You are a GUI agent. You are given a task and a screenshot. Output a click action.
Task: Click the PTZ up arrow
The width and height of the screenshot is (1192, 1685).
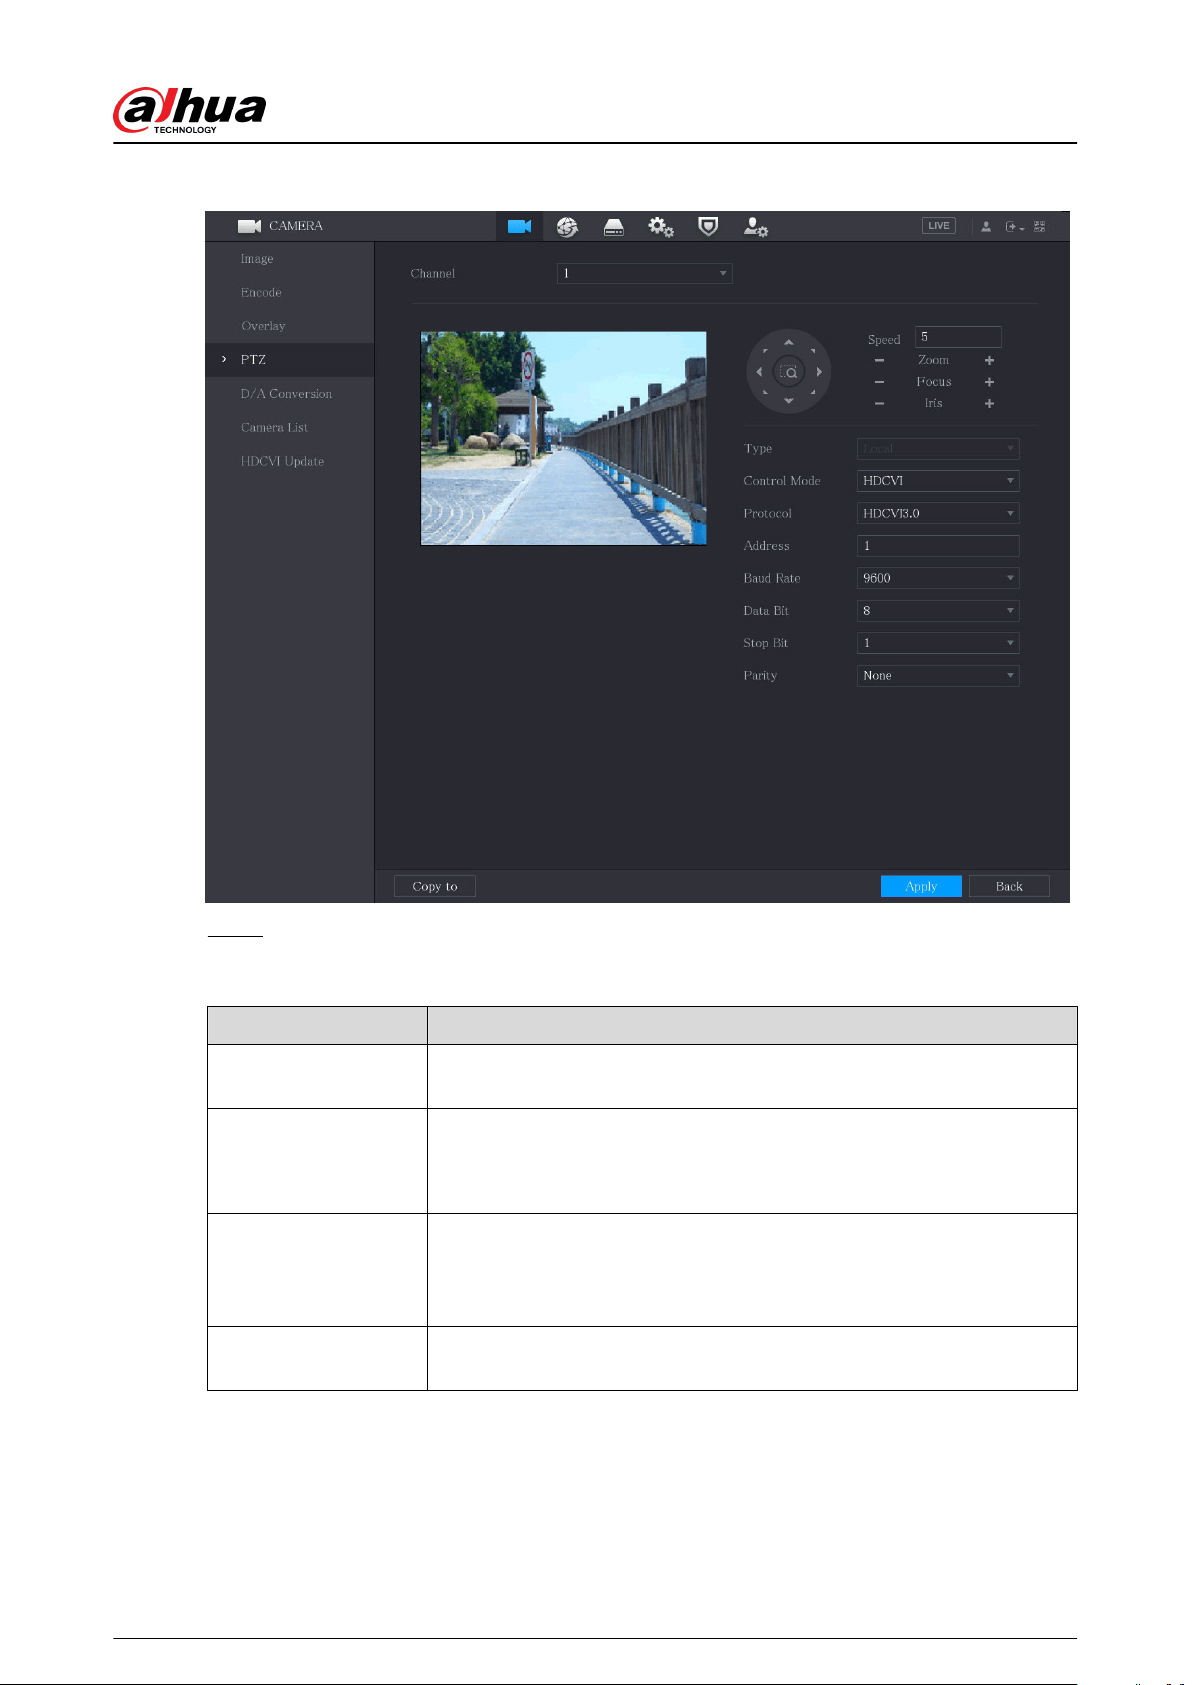pyautogui.click(x=788, y=342)
